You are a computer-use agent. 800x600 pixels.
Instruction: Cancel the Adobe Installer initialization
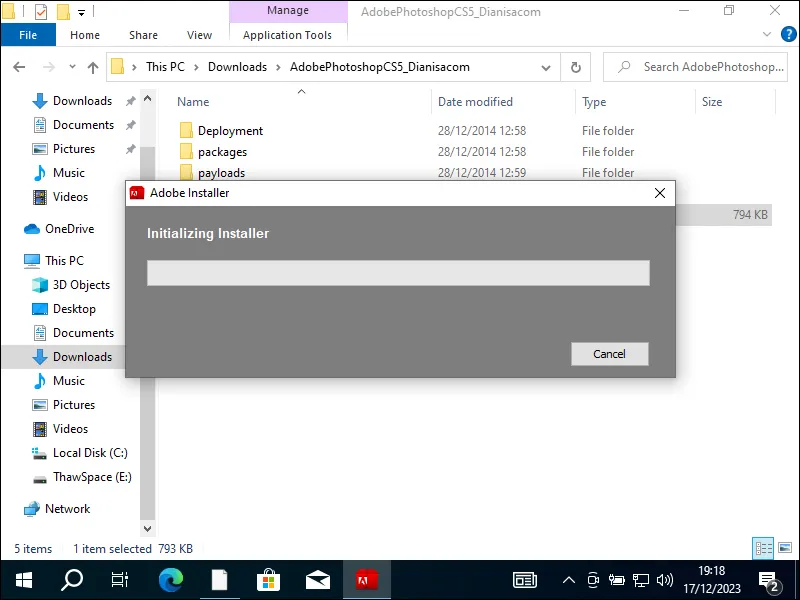pos(609,354)
